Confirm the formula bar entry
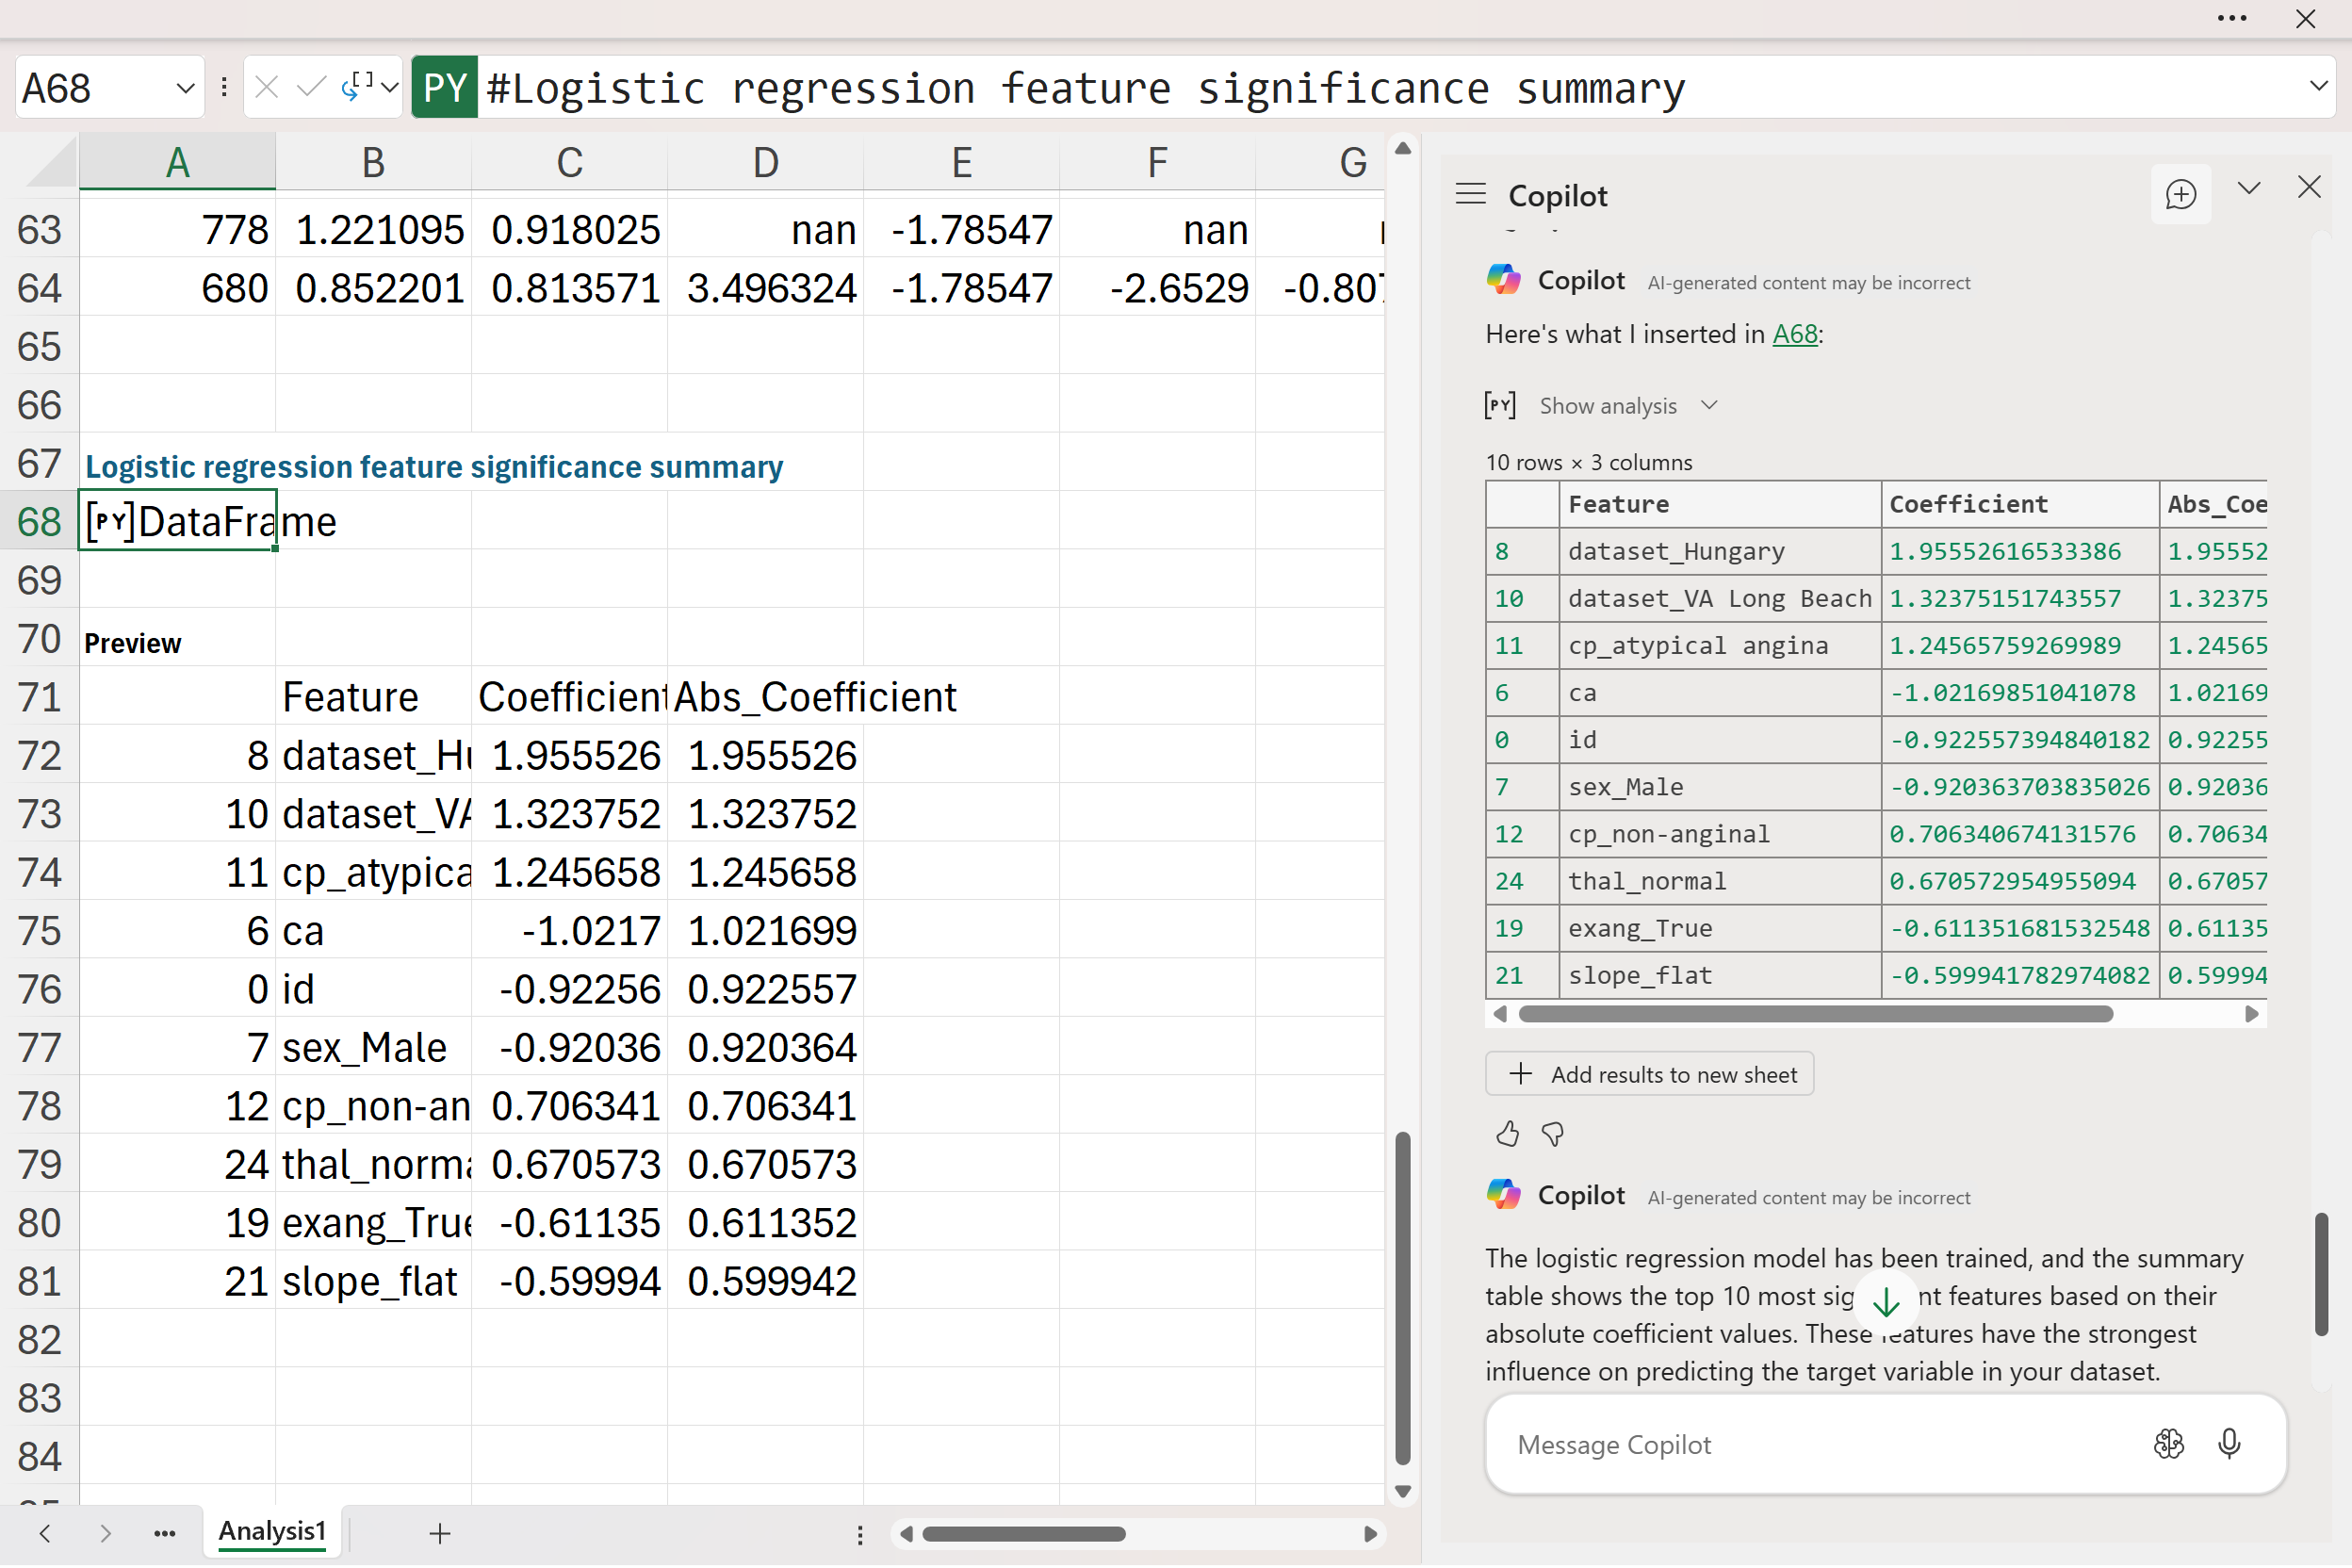 click(x=311, y=88)
